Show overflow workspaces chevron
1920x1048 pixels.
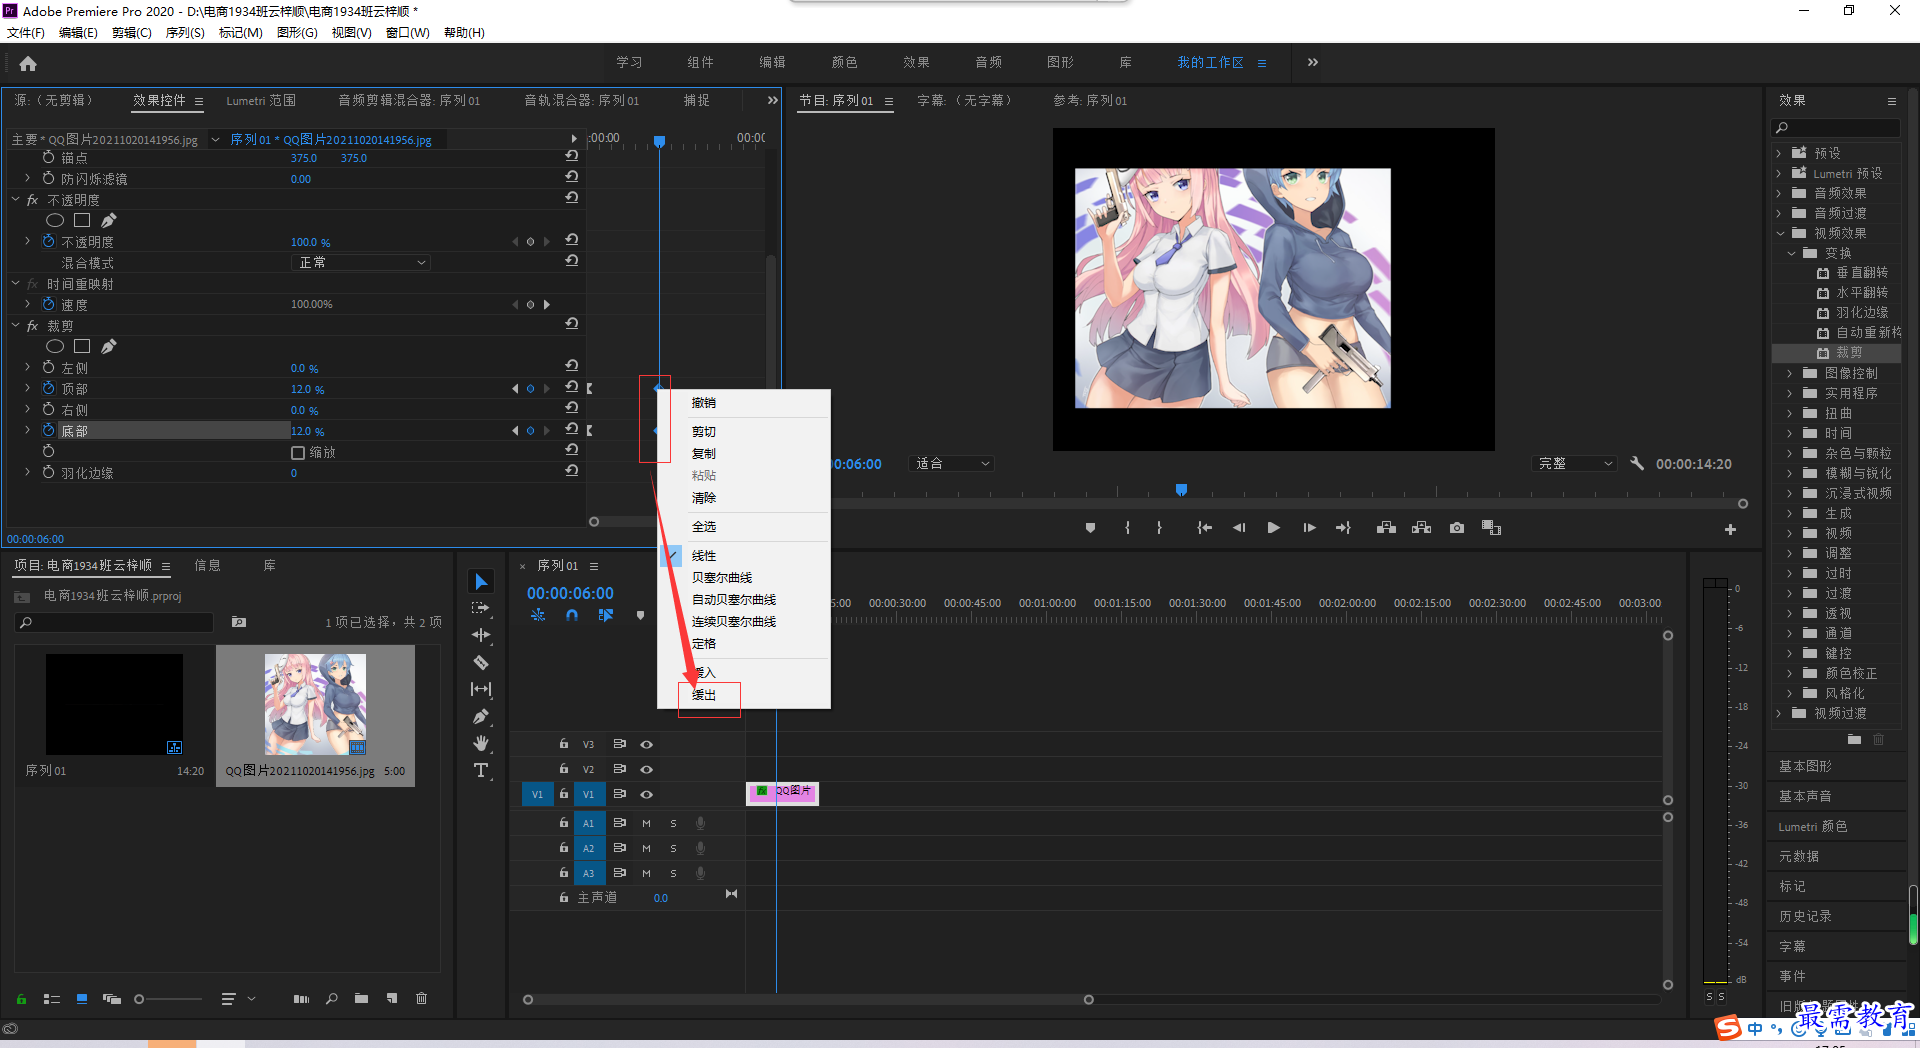click(x=1313, y=62)
